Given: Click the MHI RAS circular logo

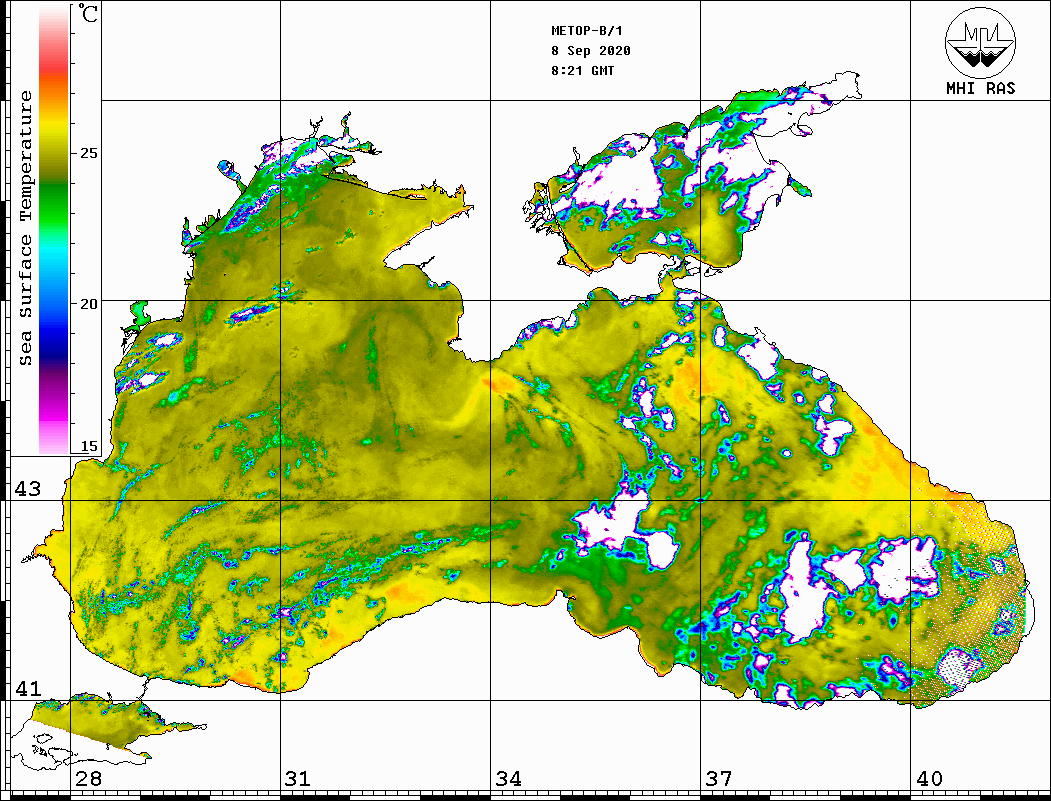Looking at the screenshot, I should 981,42.
